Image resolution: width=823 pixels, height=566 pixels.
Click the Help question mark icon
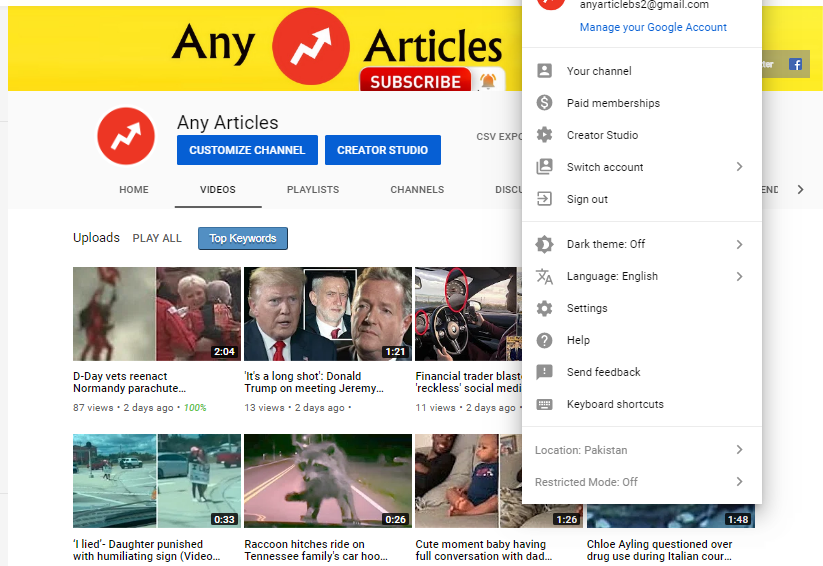coord(544,340)
